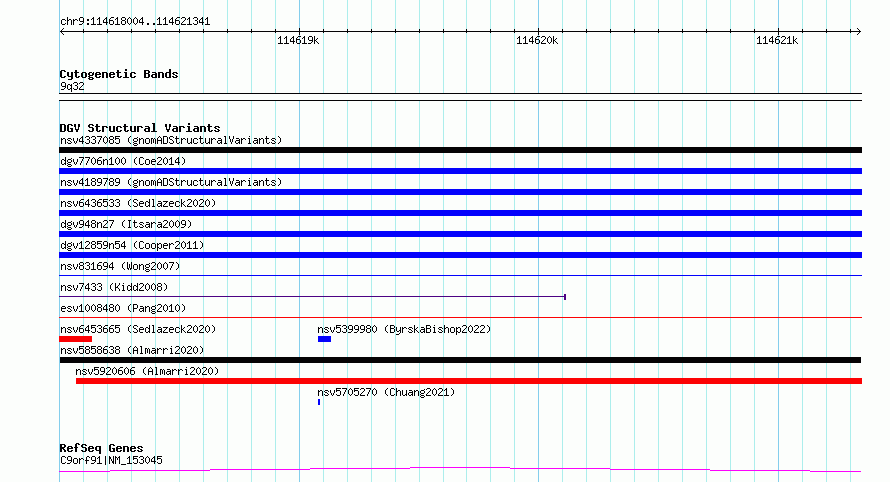This screenshot has height=482, width=890.
Task: Select variant nsv5858638 (Almarri2020) label
Action: click(x=132, y=350)
